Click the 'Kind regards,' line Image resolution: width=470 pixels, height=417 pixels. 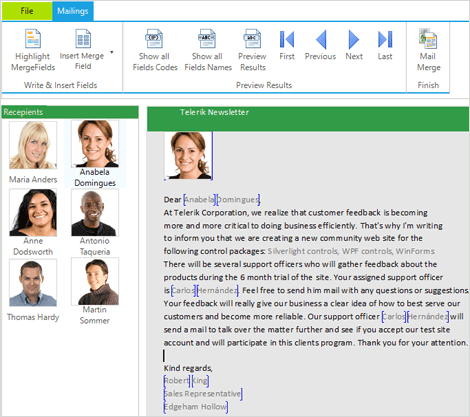click(188, 368)
